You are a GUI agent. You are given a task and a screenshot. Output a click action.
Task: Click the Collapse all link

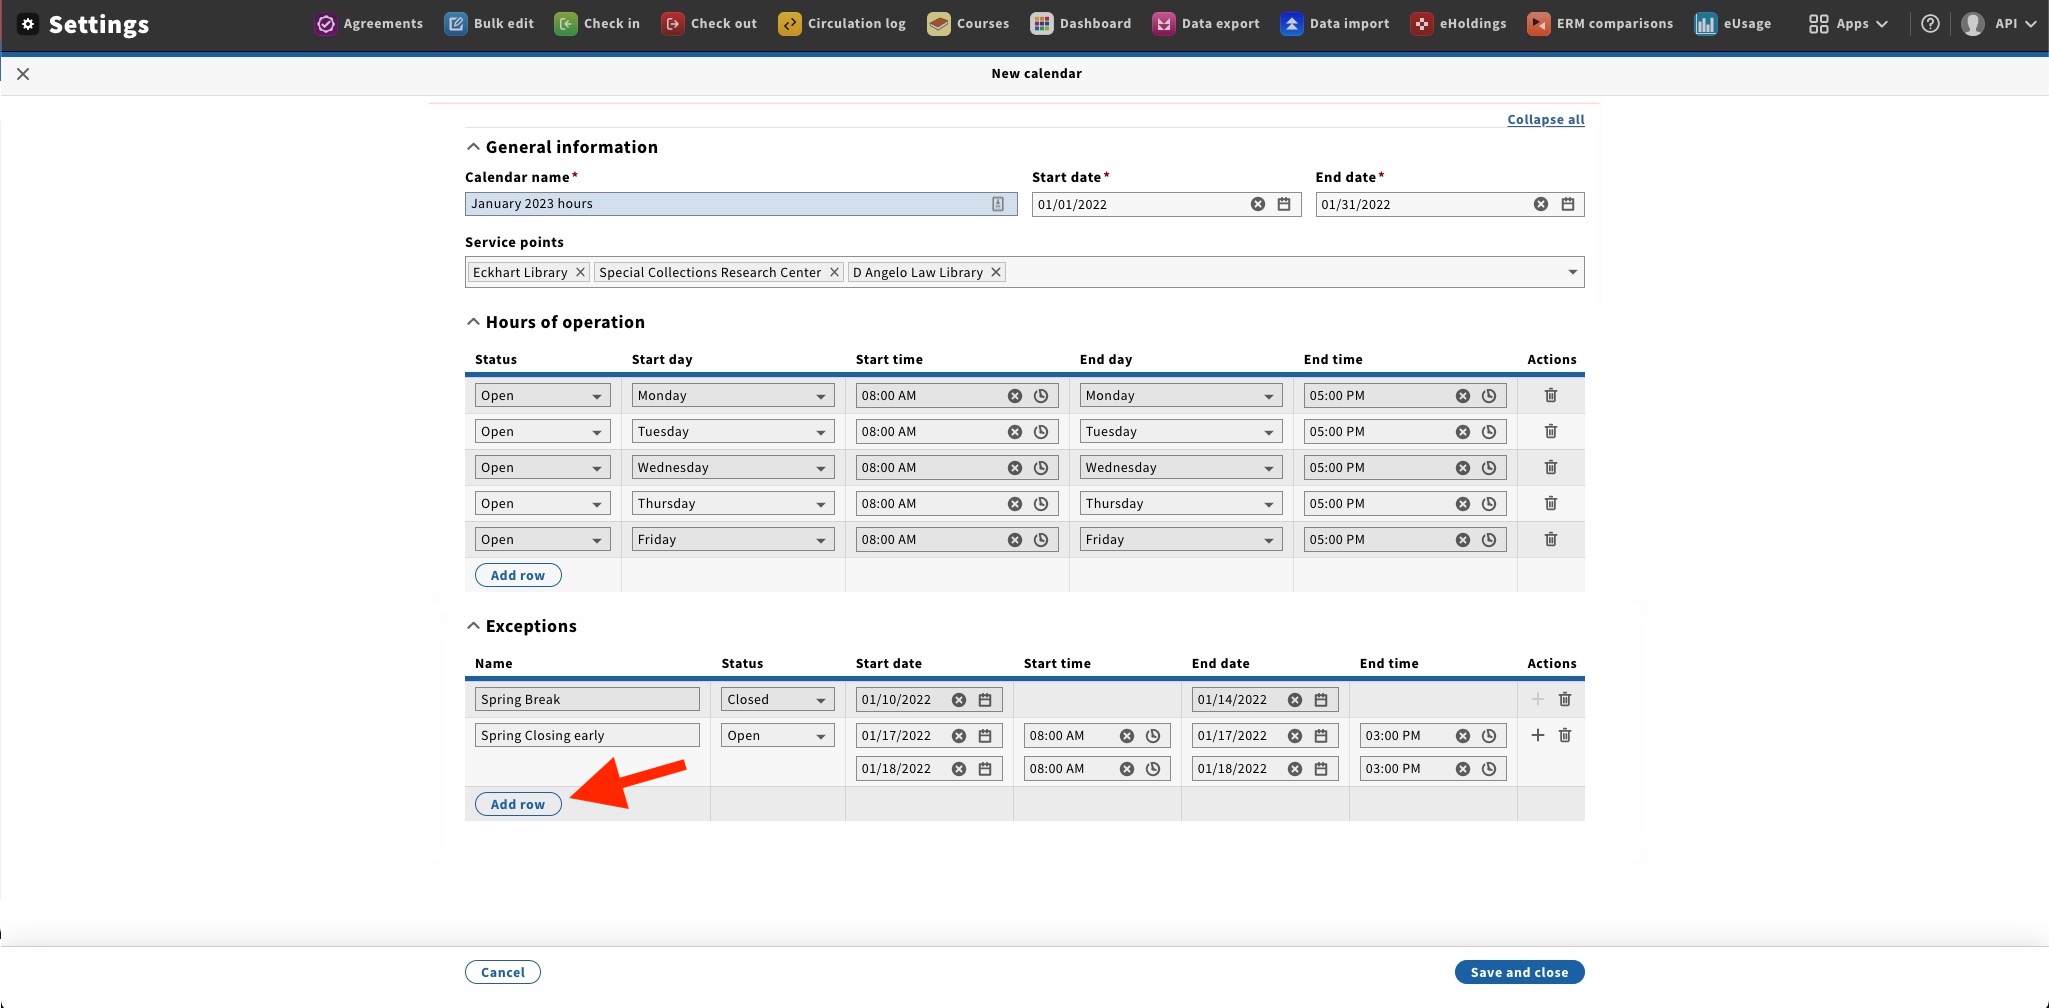(1546, 119)
